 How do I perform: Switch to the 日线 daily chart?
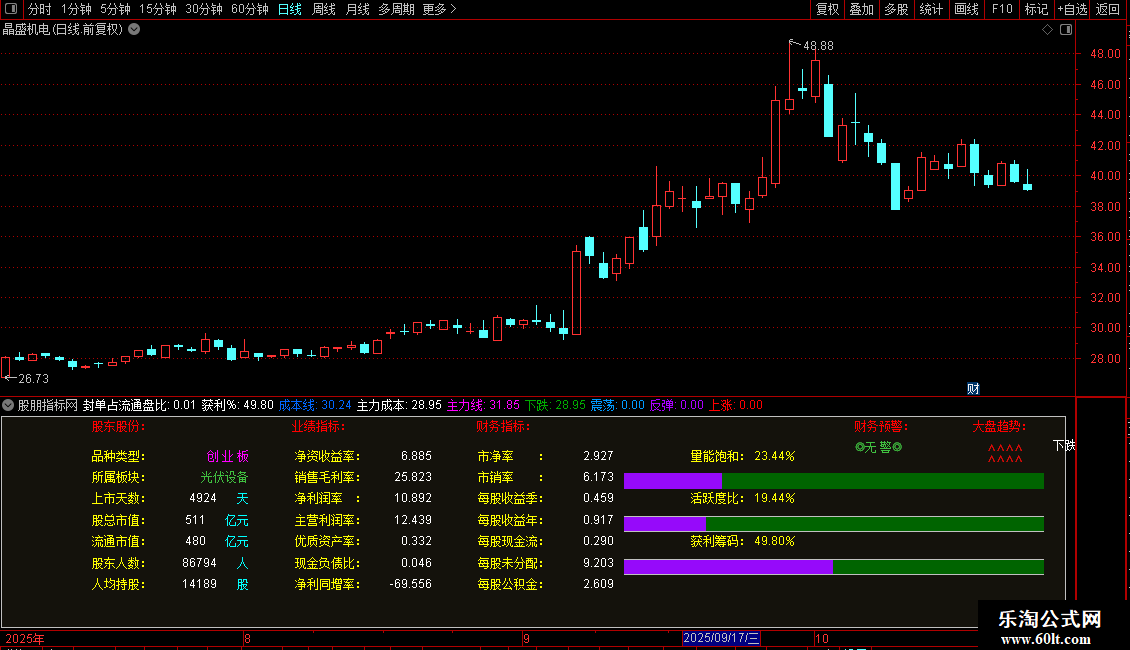pos(290,9)
